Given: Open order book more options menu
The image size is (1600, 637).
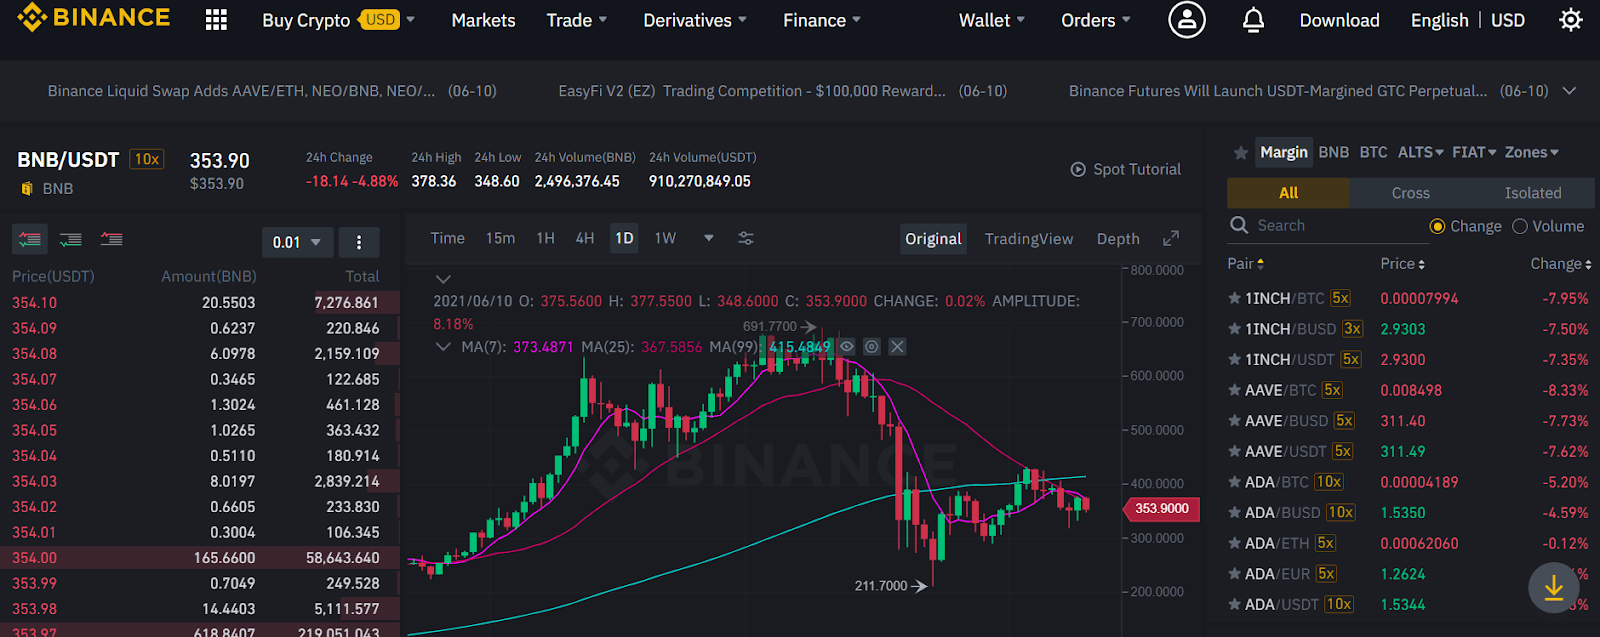Looking at the screenshot, I should tap(359, 242).
